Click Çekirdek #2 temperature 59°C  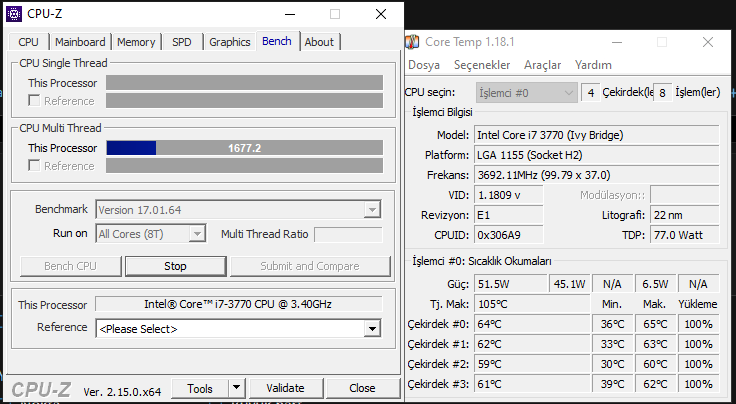532,364
